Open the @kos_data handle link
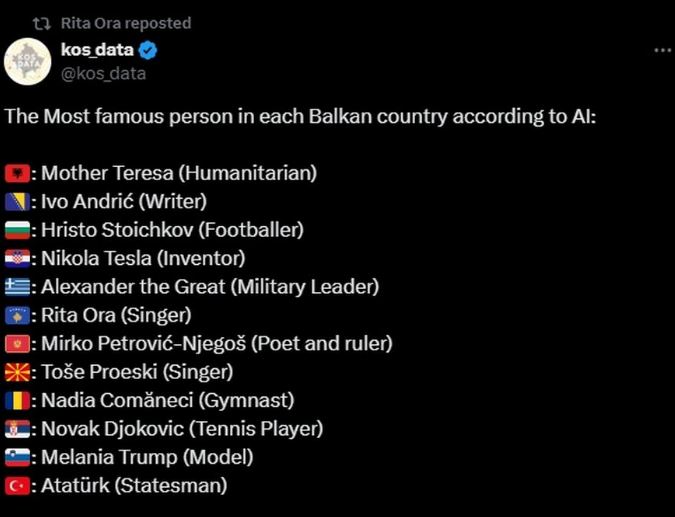675x517 pixels. (103, 74)
